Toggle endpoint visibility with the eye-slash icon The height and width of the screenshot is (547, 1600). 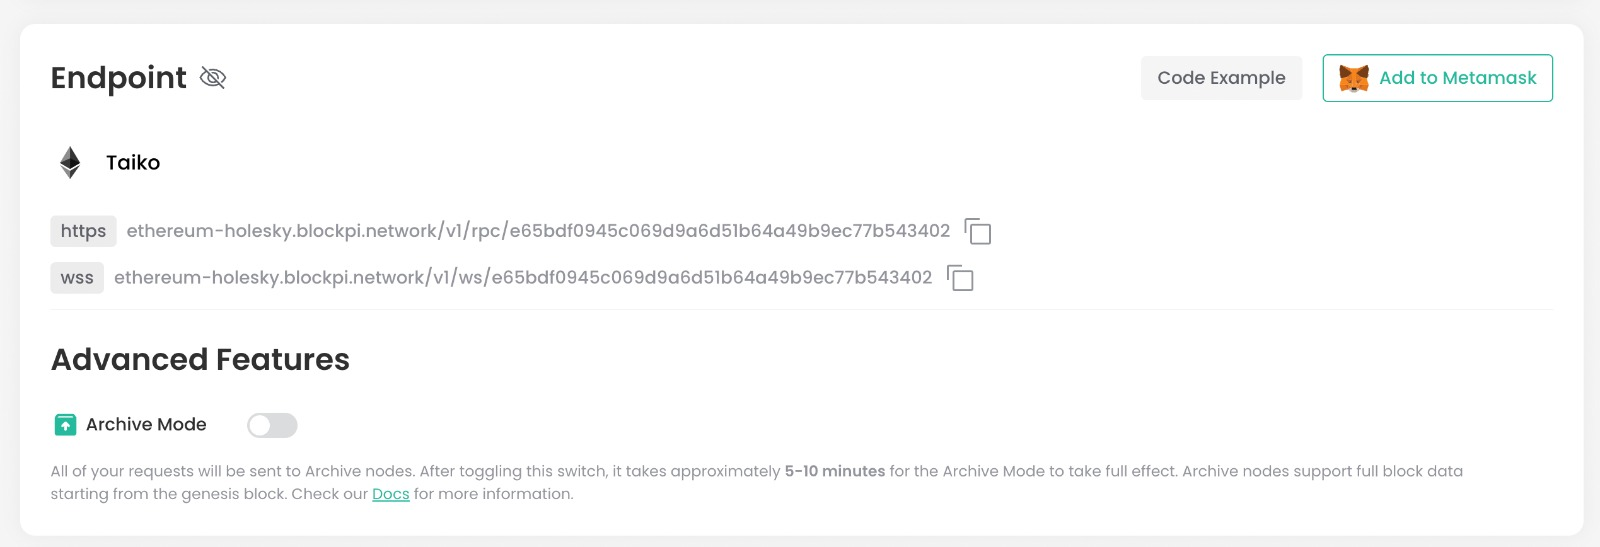pyautogui.click(x=213, y=78)
